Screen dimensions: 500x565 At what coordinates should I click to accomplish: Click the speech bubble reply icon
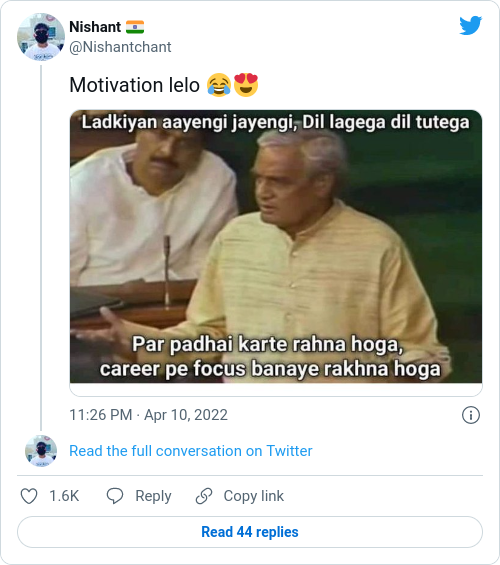click(x=115, y=496)
